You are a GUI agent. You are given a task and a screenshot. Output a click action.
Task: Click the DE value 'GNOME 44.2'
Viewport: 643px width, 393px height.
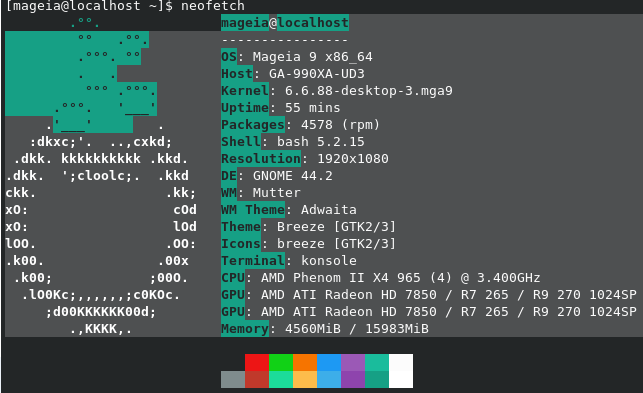(293, 176)
